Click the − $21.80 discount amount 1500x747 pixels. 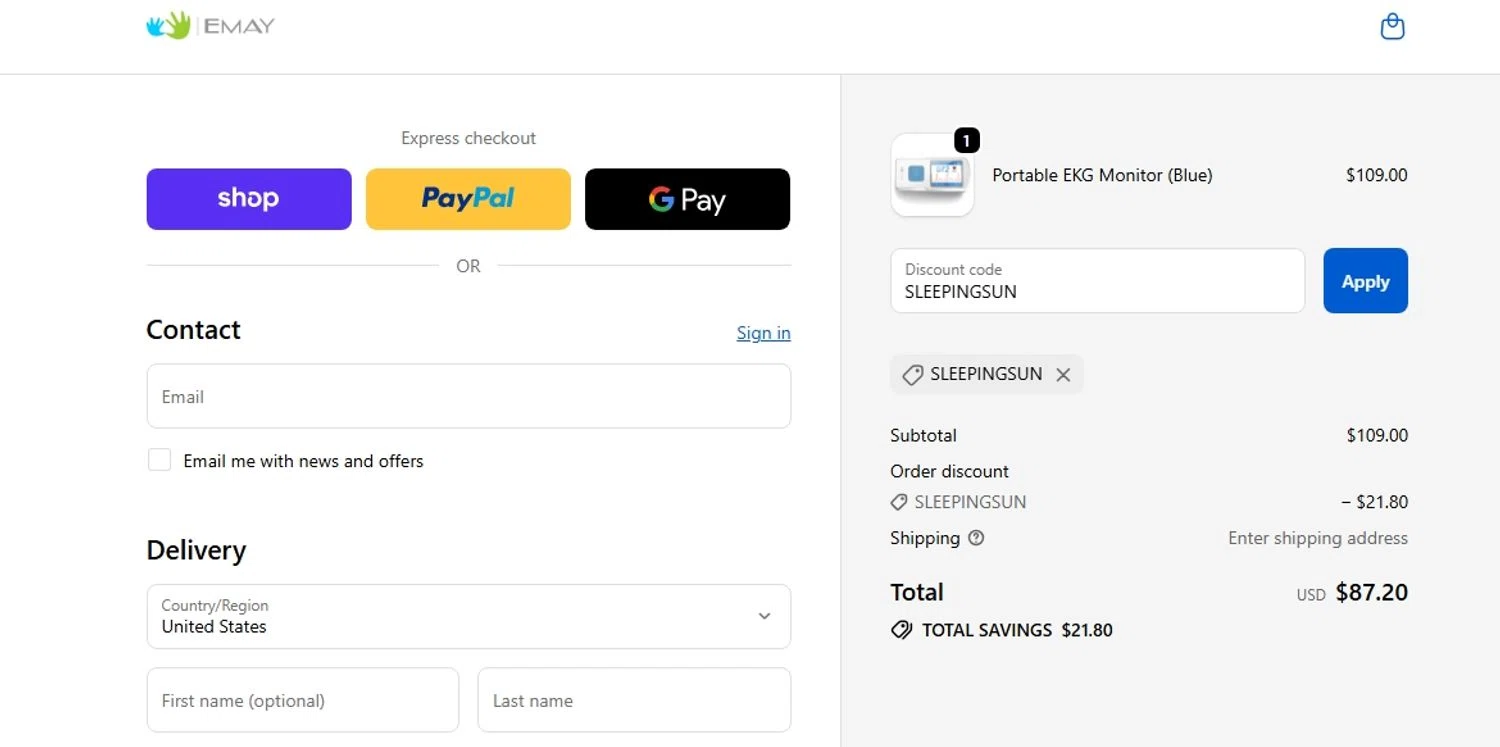click(x=1374, y=502)
